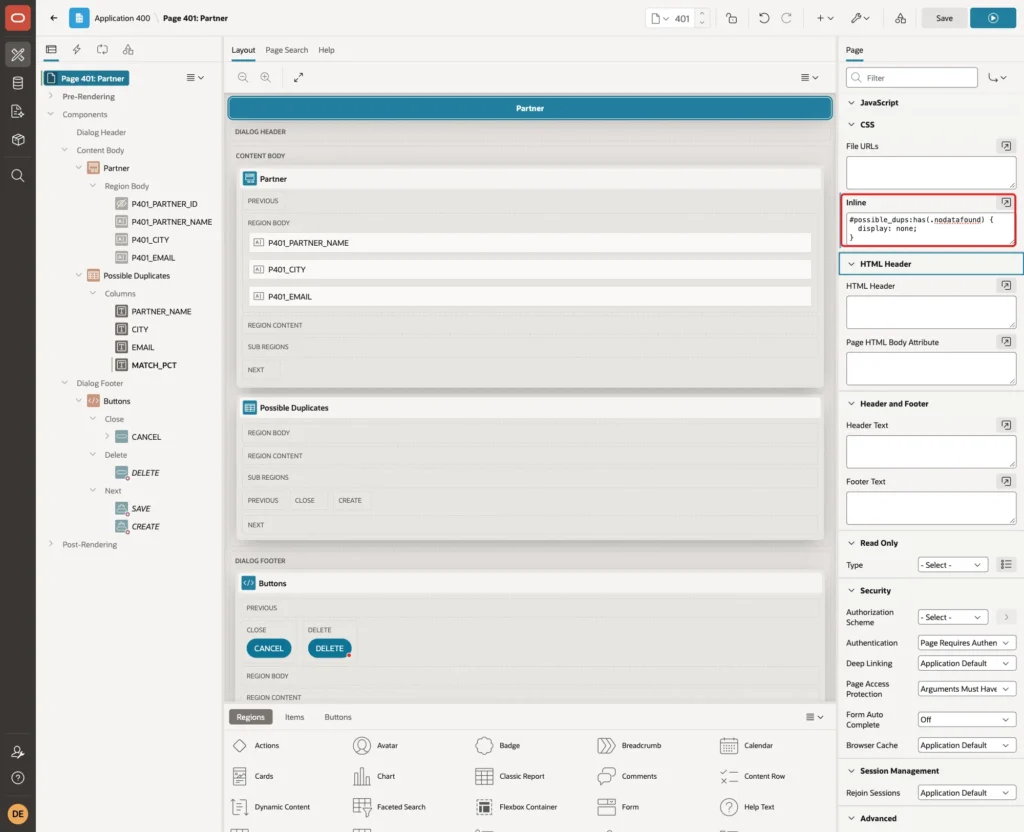The width and height of the screenshot is (1024, 832).
Task: Open the Utilities wrench menu
Action: pyautogui.click(x=860, y=18)
